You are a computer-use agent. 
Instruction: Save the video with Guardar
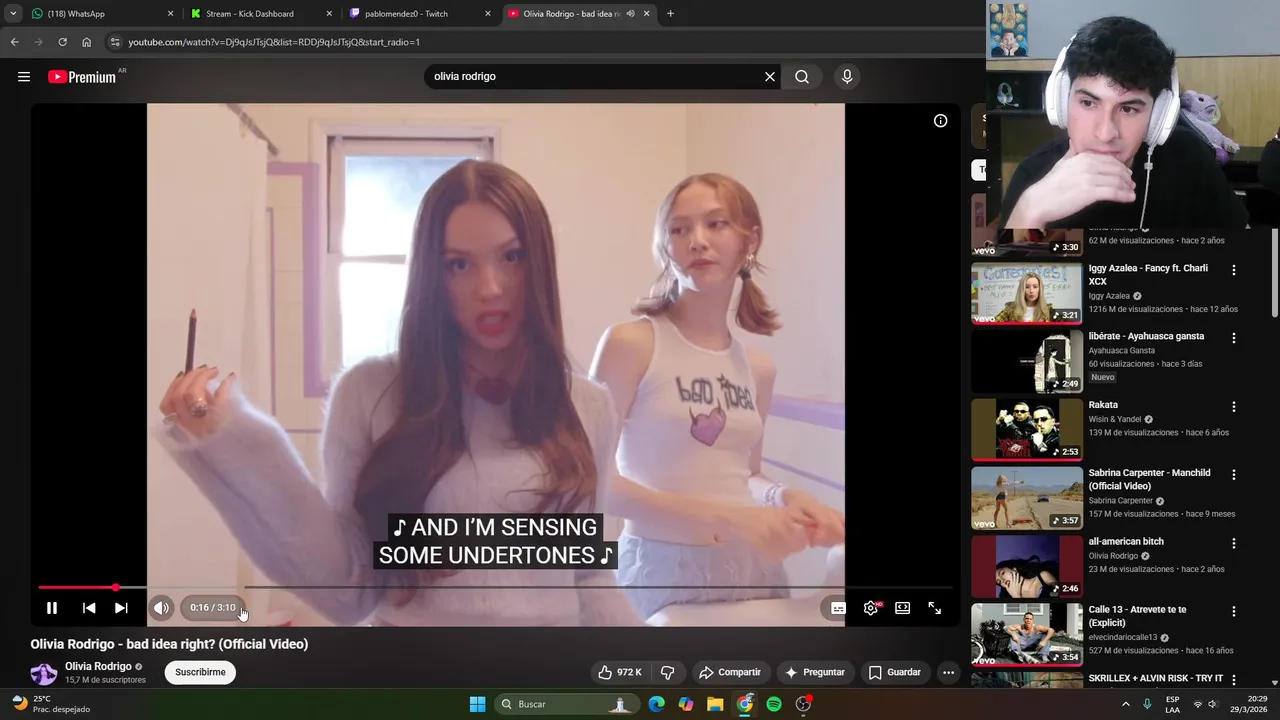point(894,672)
